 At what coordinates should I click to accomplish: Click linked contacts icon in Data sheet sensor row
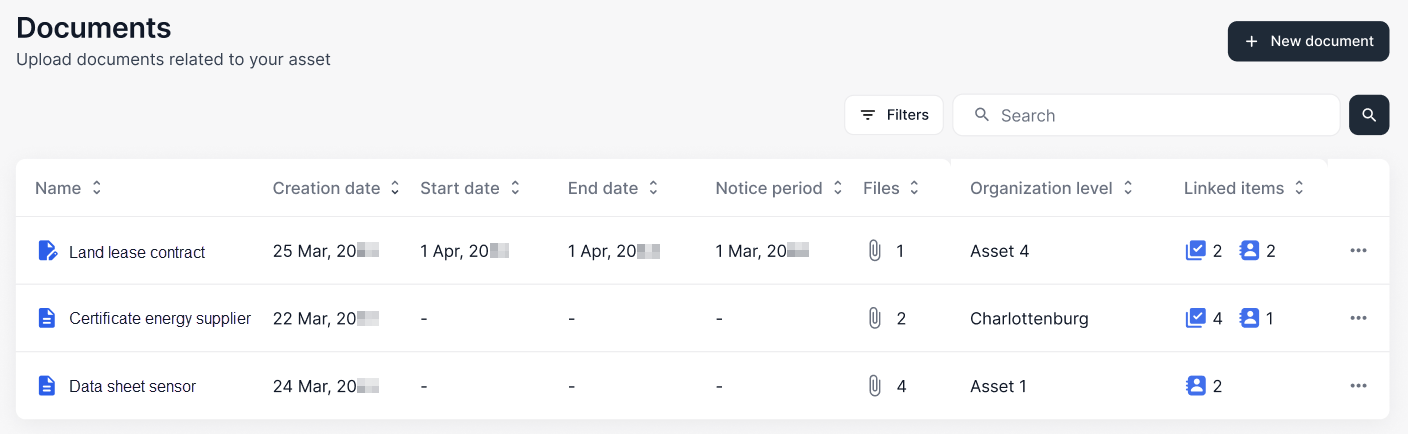coord(1195,386)
